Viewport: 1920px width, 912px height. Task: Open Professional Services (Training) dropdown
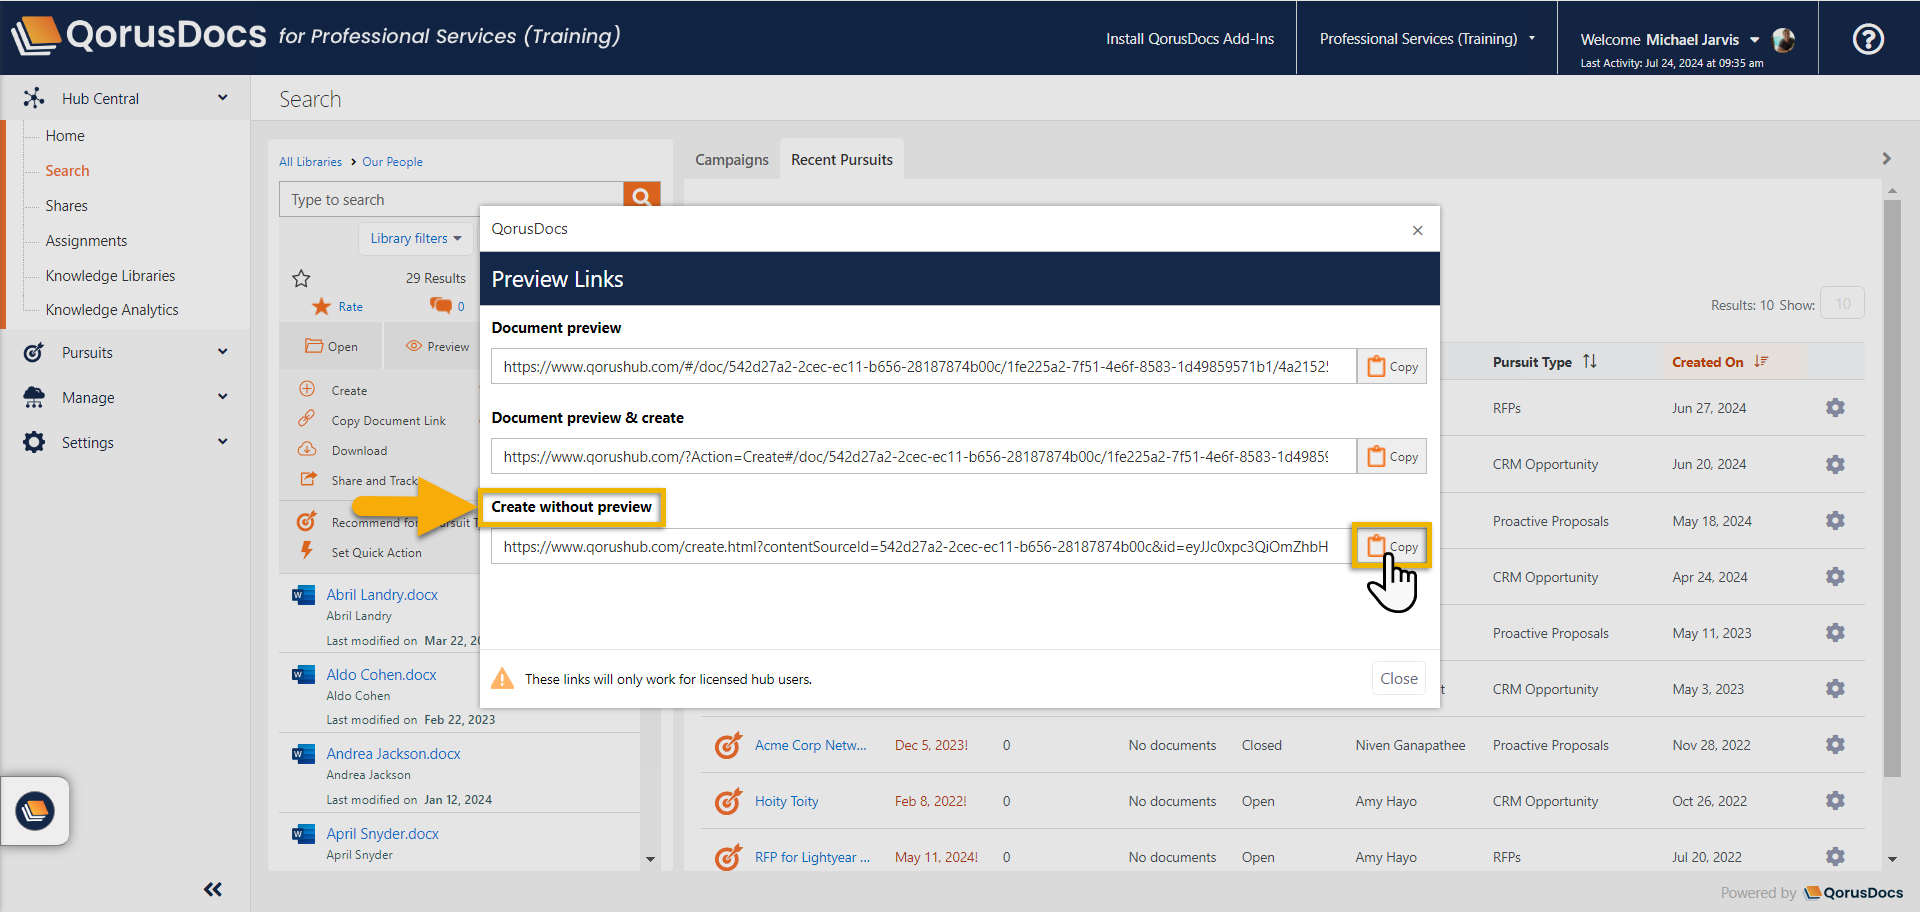click(1427, 39)
